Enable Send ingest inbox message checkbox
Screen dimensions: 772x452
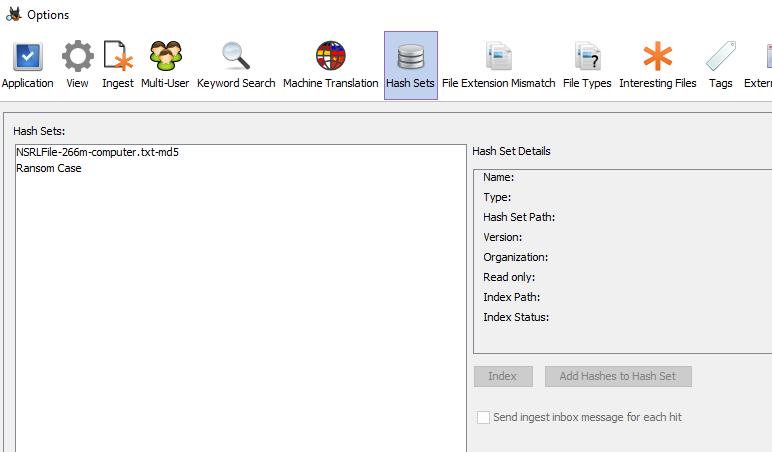pyautogui.click(x=484, y=417)
